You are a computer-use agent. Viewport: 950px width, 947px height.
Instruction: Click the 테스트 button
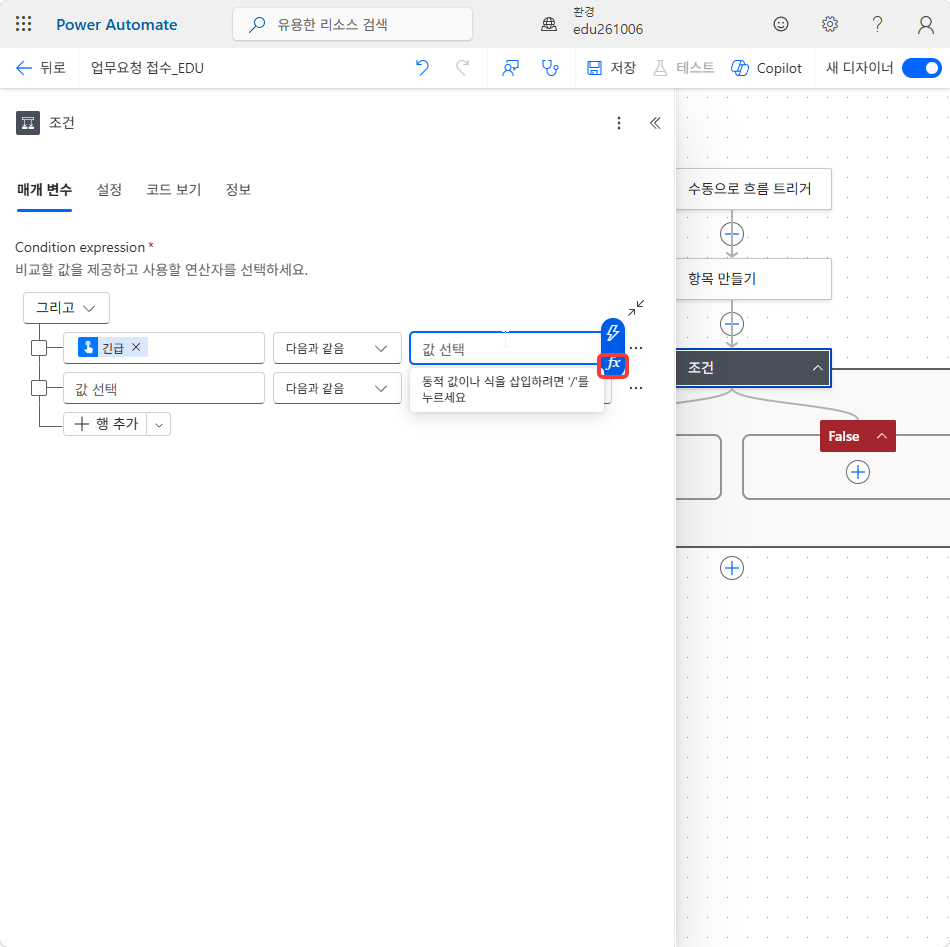pos(683,68)
